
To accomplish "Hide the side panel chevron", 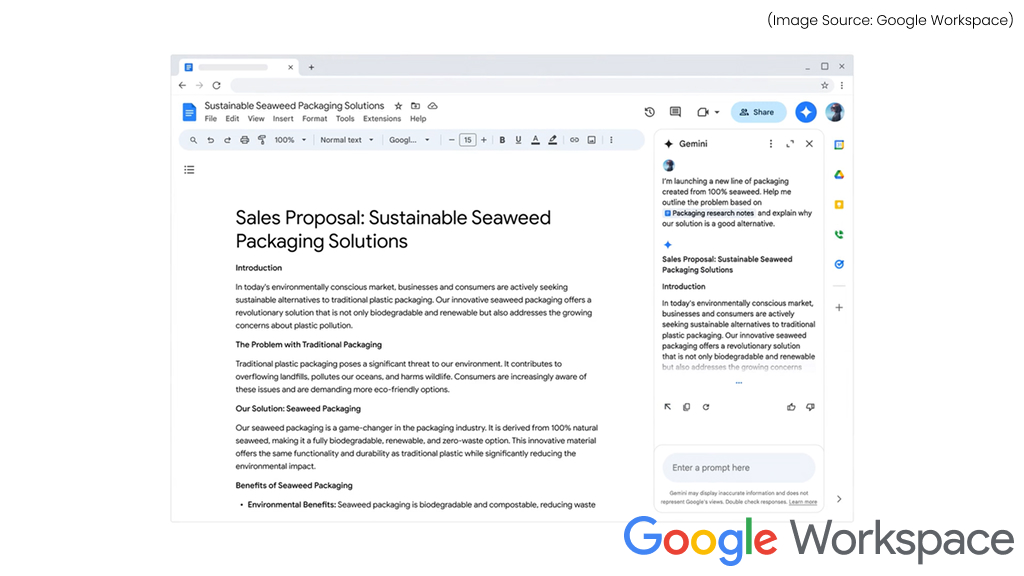I will tap(839, 499).
